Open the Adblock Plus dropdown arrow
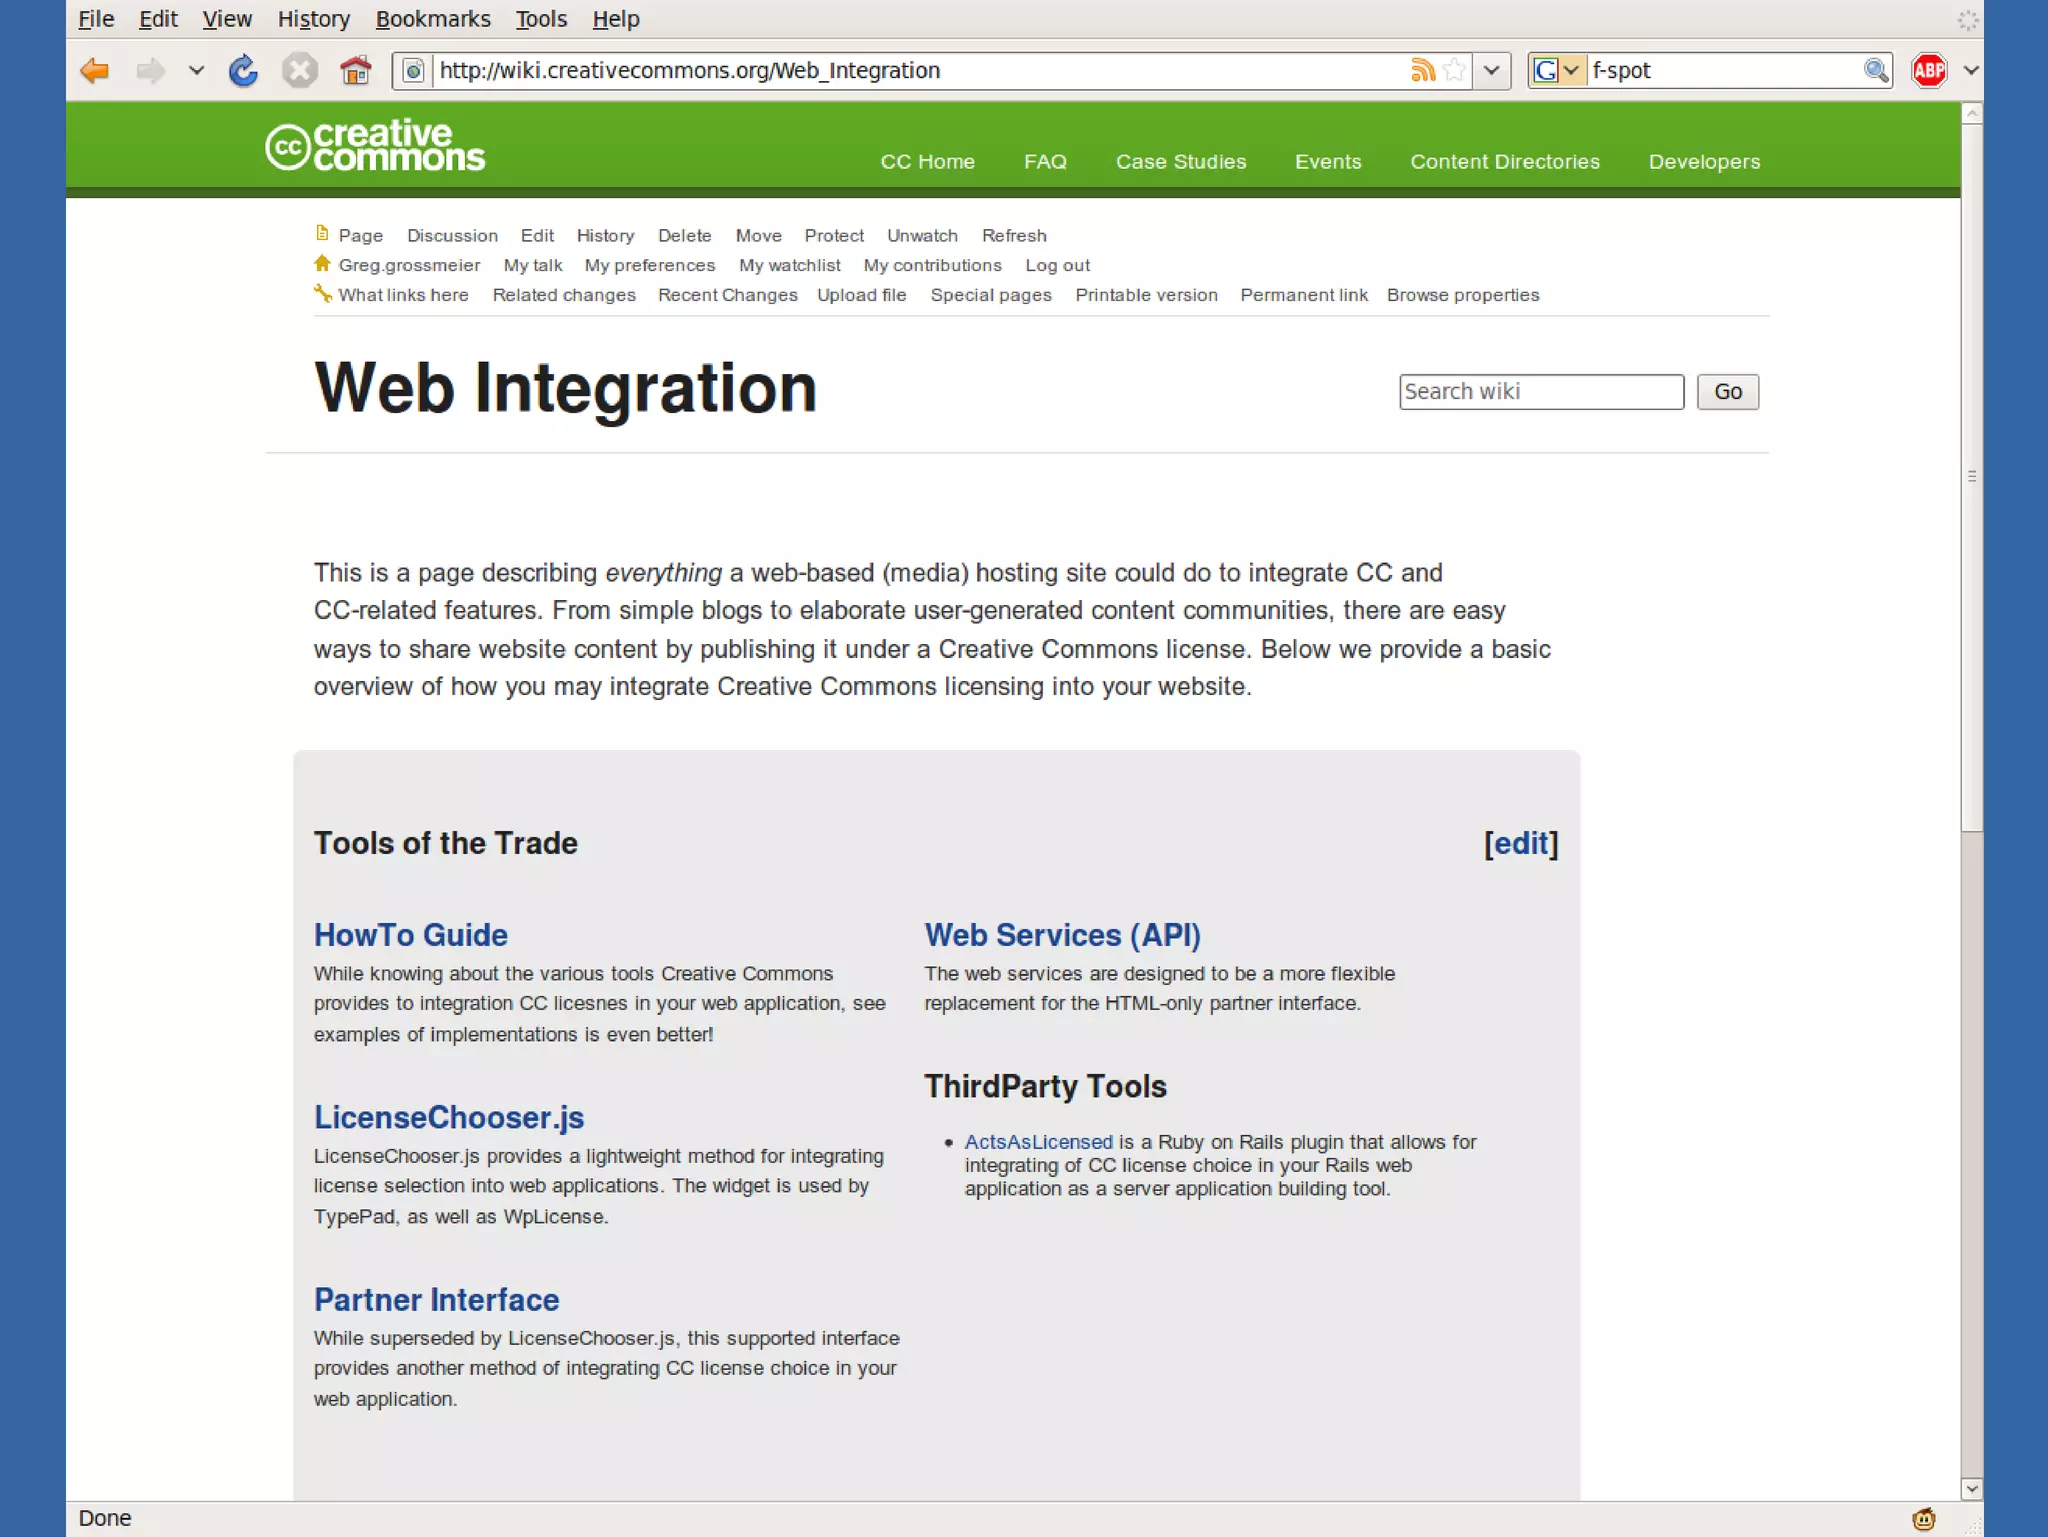Viewport: 2048px width, 1537px height. point(1970,71)
